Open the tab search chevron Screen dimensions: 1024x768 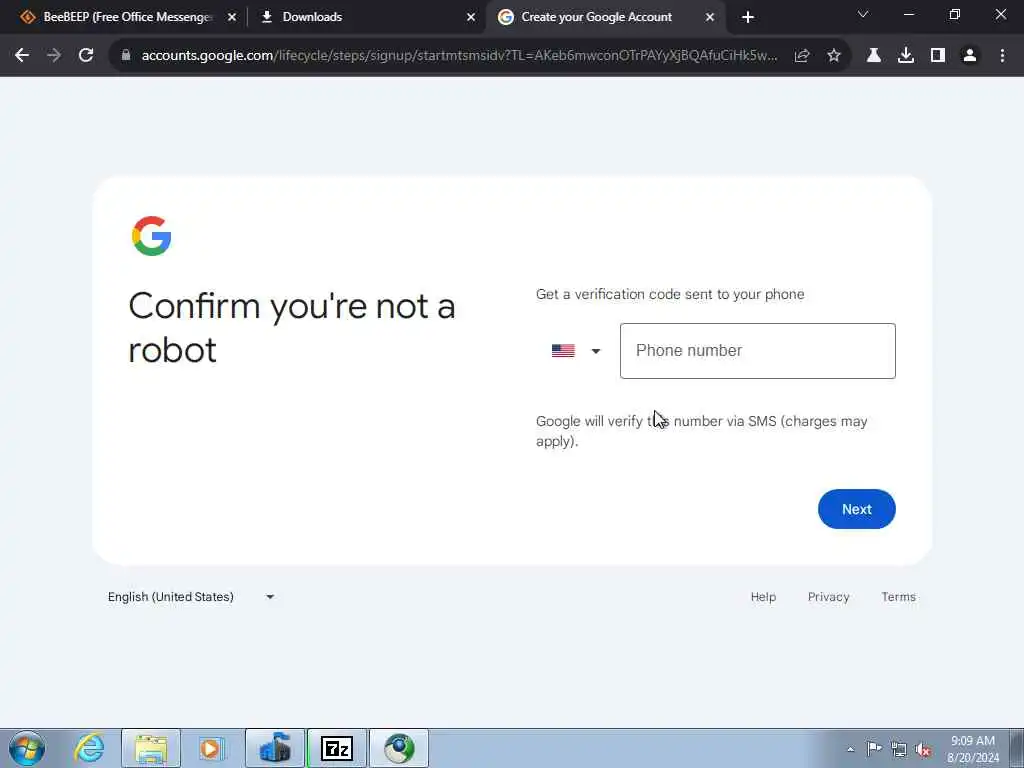click(x=863, y=14)
